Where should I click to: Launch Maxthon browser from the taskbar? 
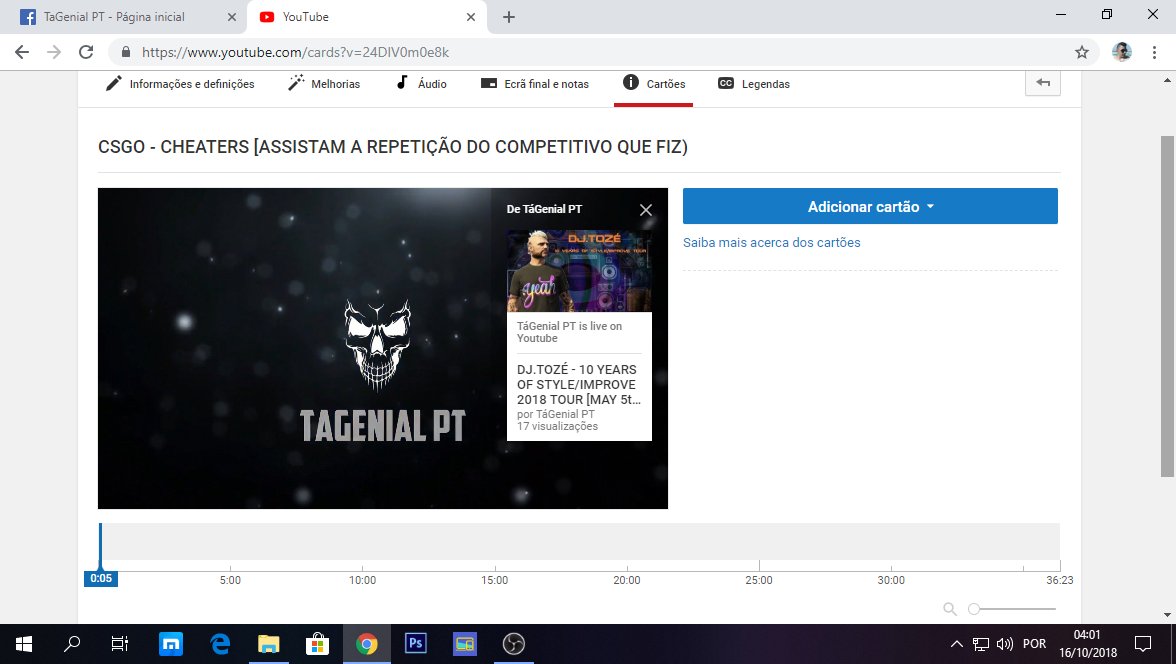pos(171,644)
